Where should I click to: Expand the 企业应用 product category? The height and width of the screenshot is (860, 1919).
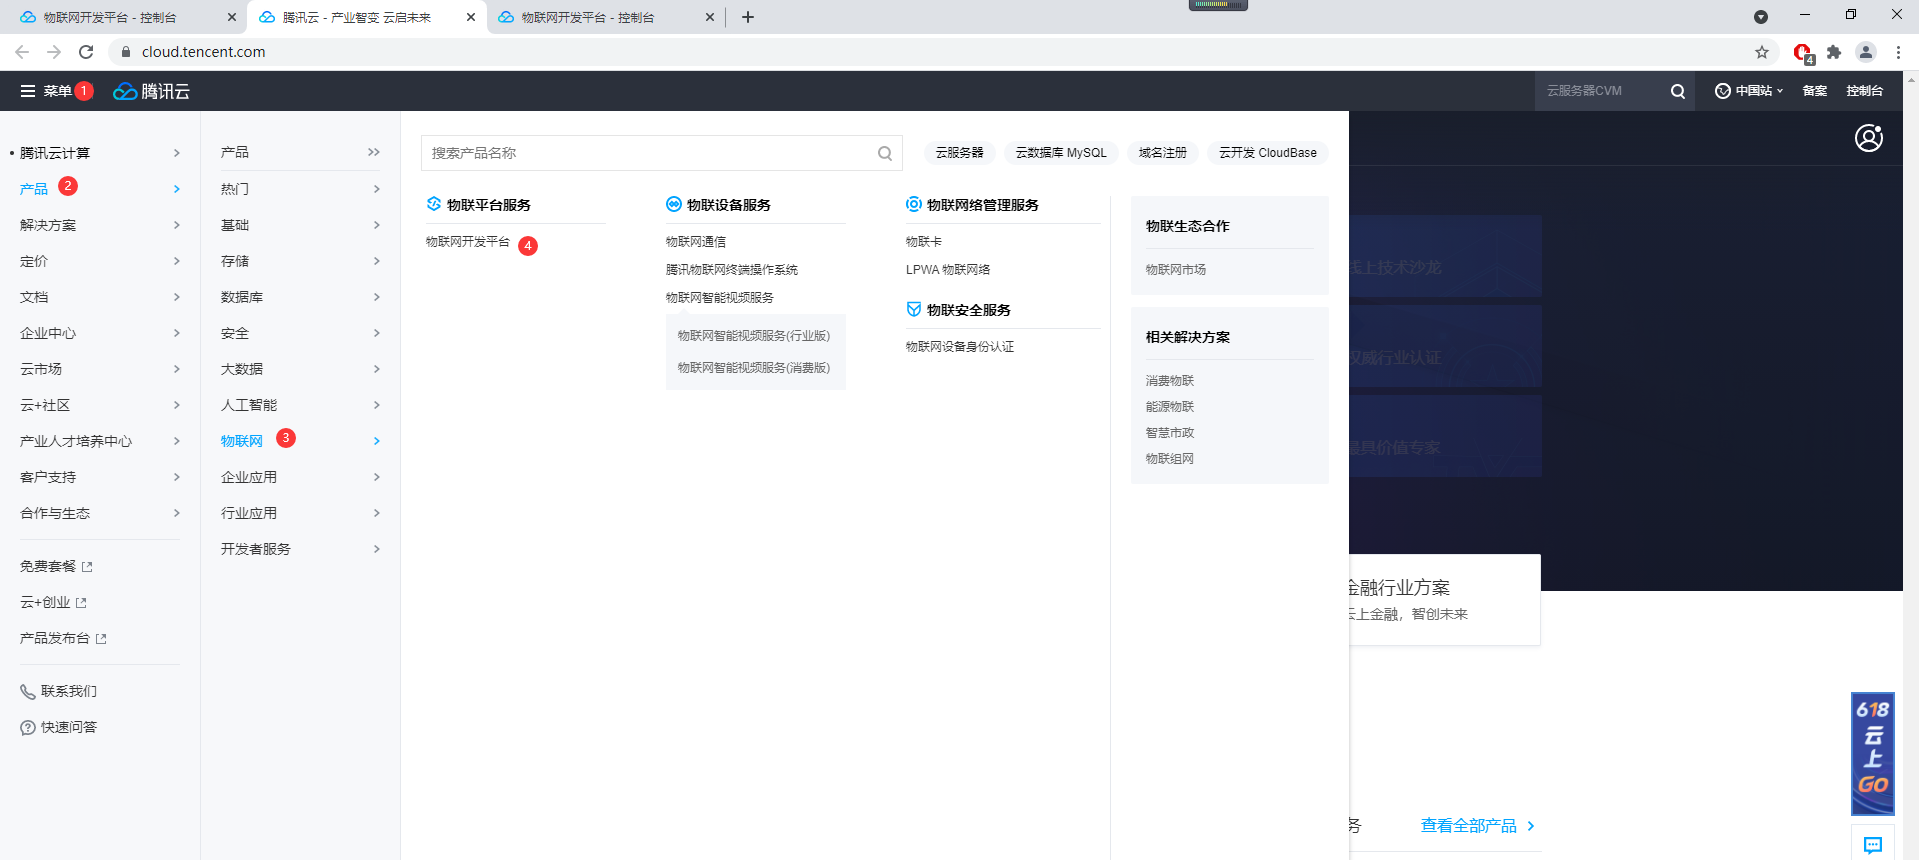coord(300,477)
